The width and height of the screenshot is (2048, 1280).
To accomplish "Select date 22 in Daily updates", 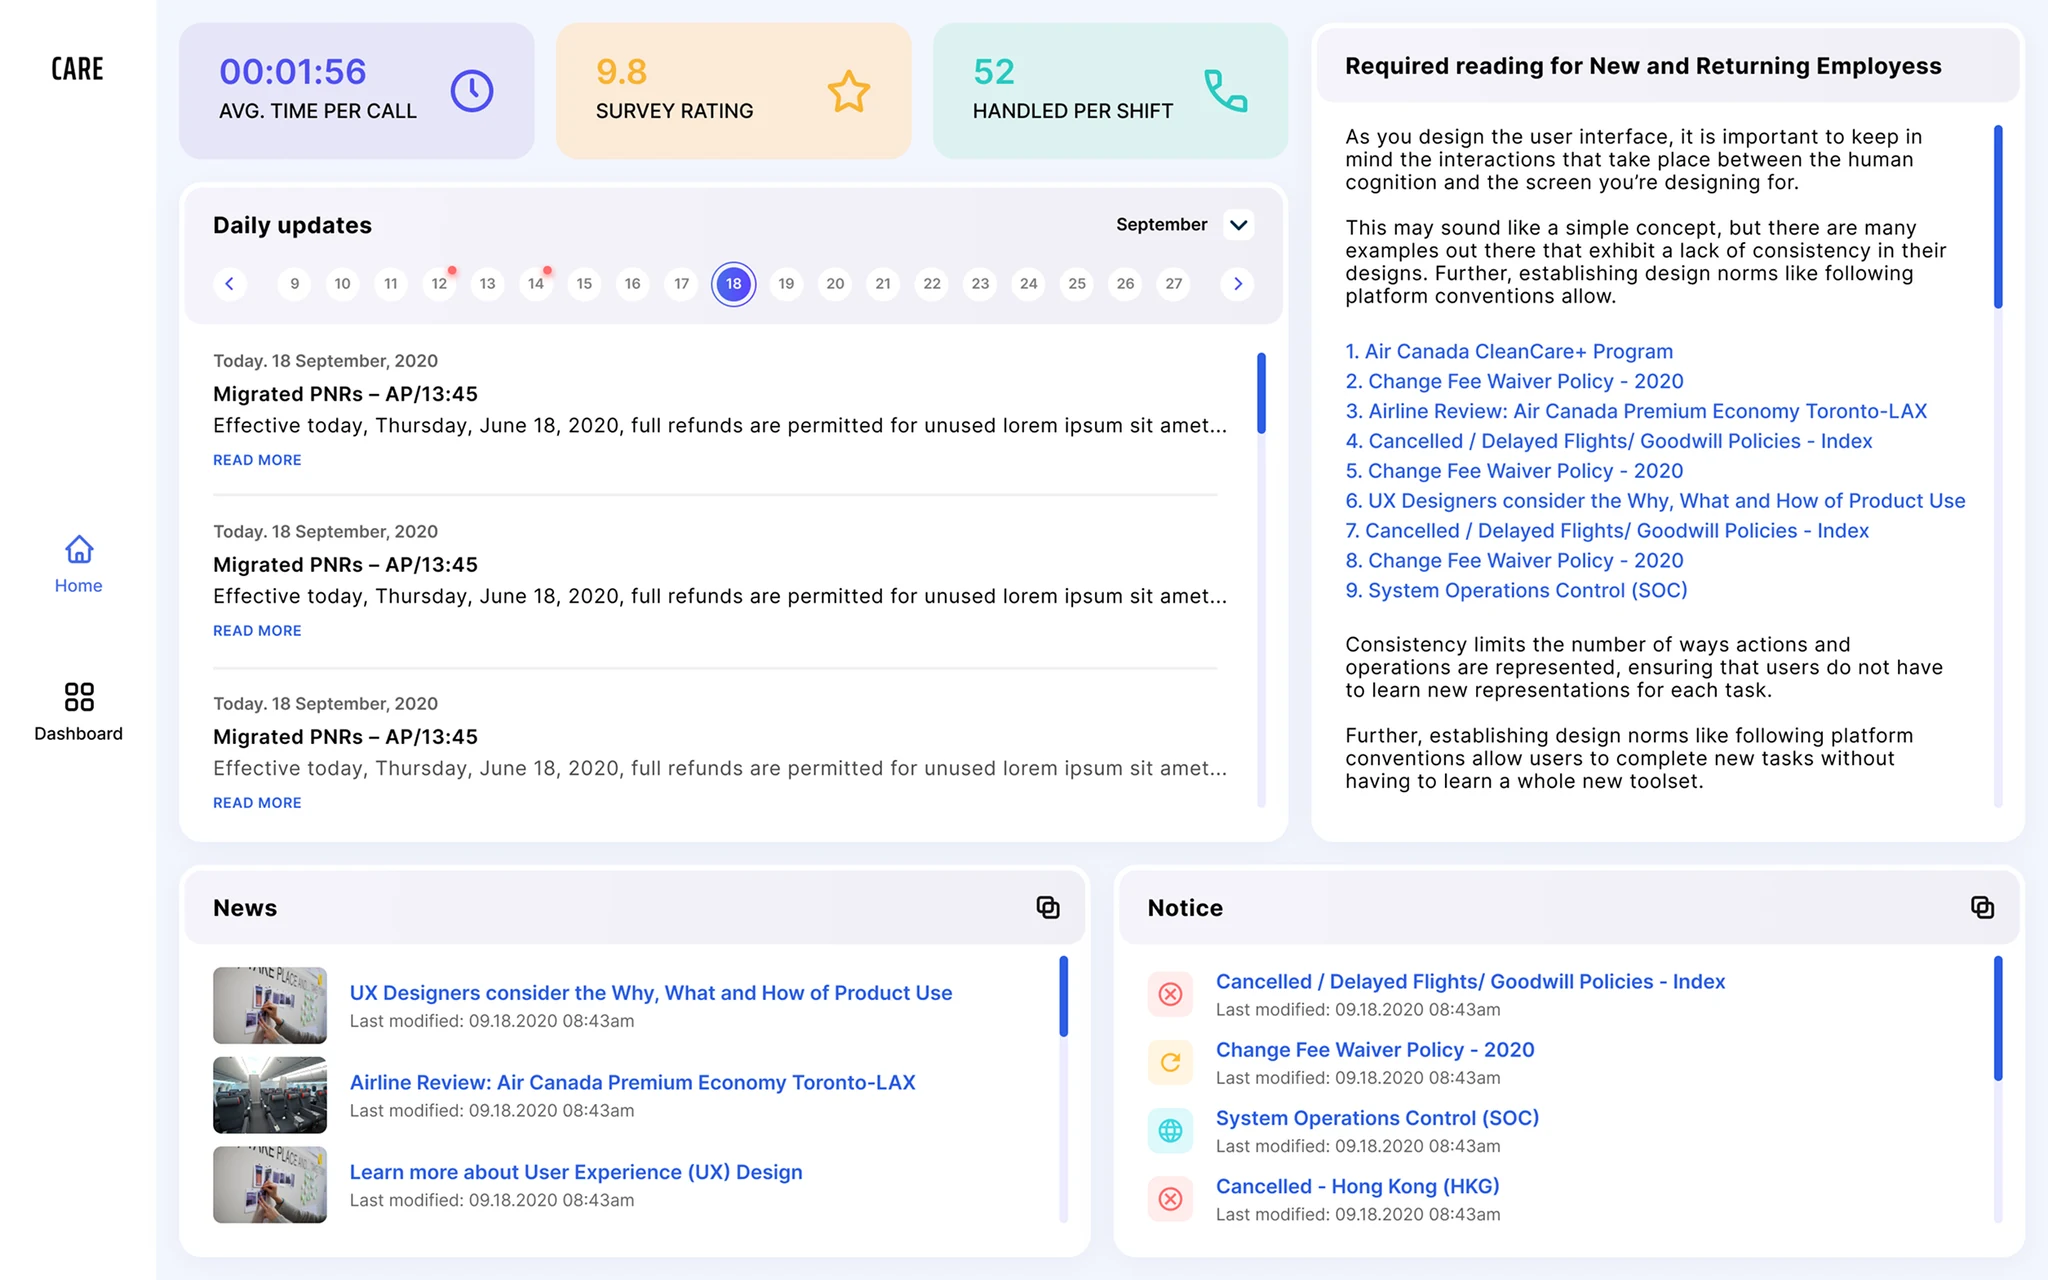I will [x=932, y=284].
